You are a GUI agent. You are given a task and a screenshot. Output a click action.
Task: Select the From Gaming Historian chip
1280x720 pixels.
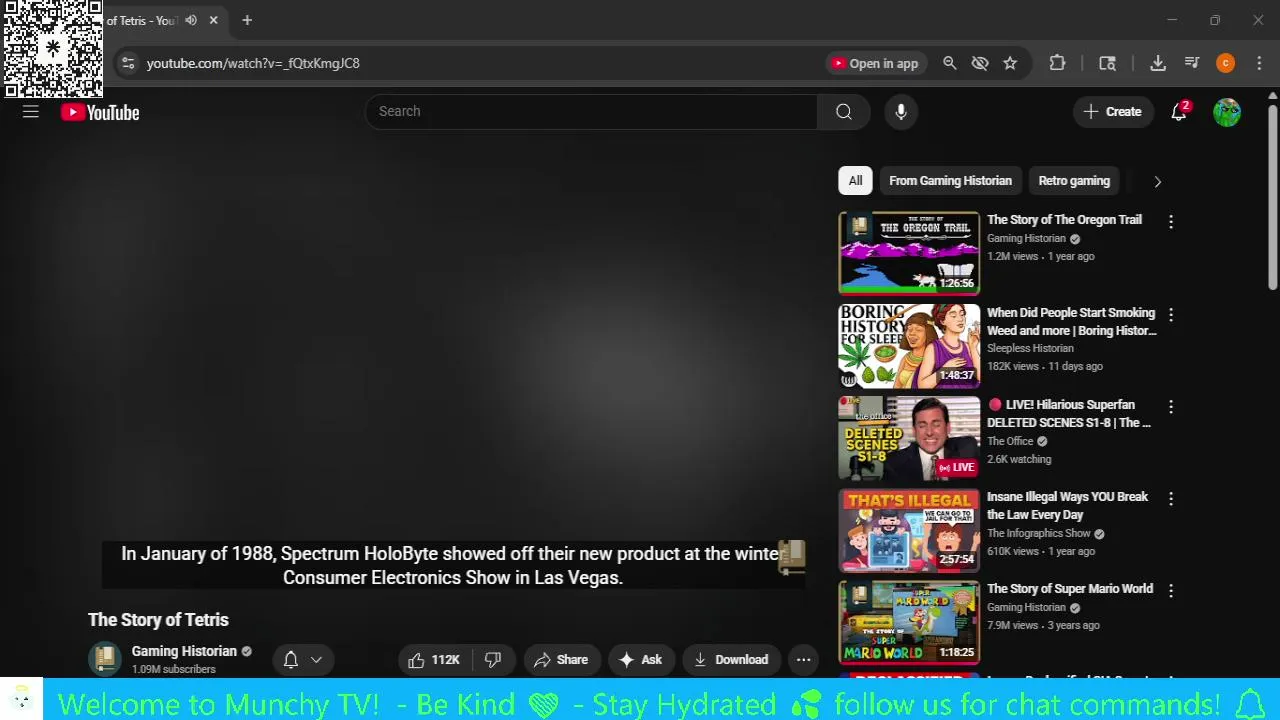950,181
